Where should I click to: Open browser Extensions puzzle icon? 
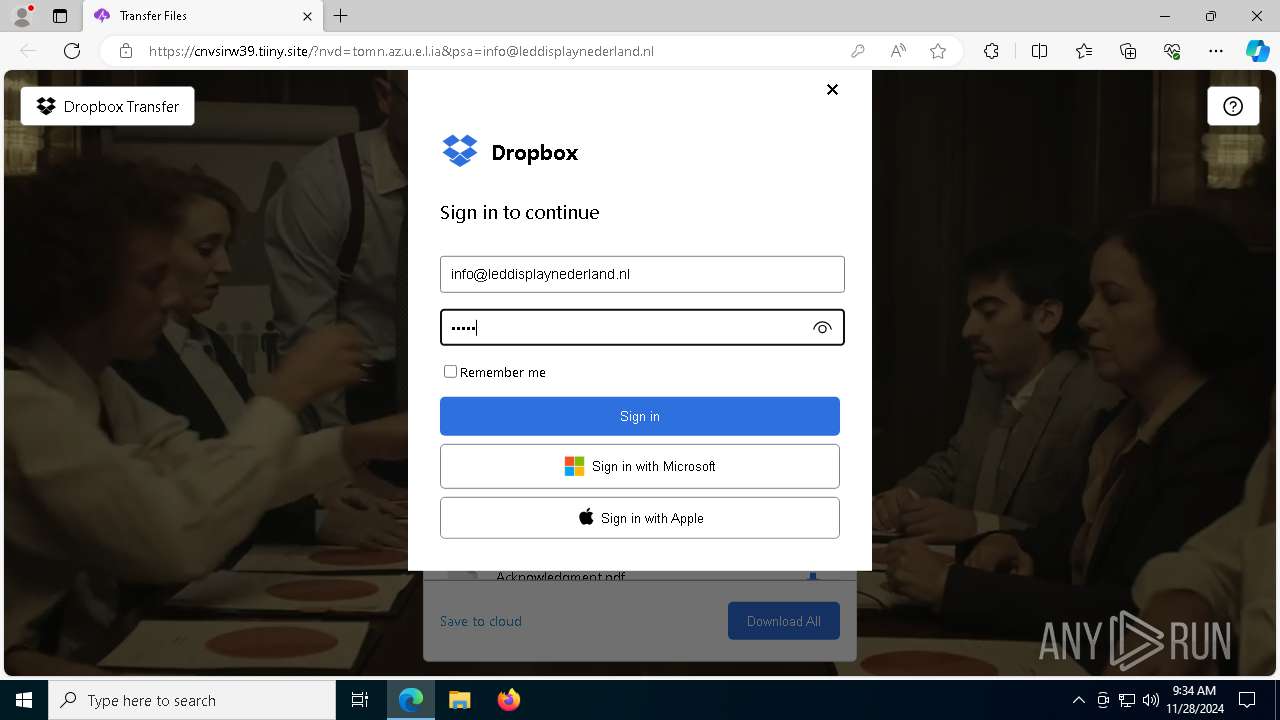click(991, 51)
